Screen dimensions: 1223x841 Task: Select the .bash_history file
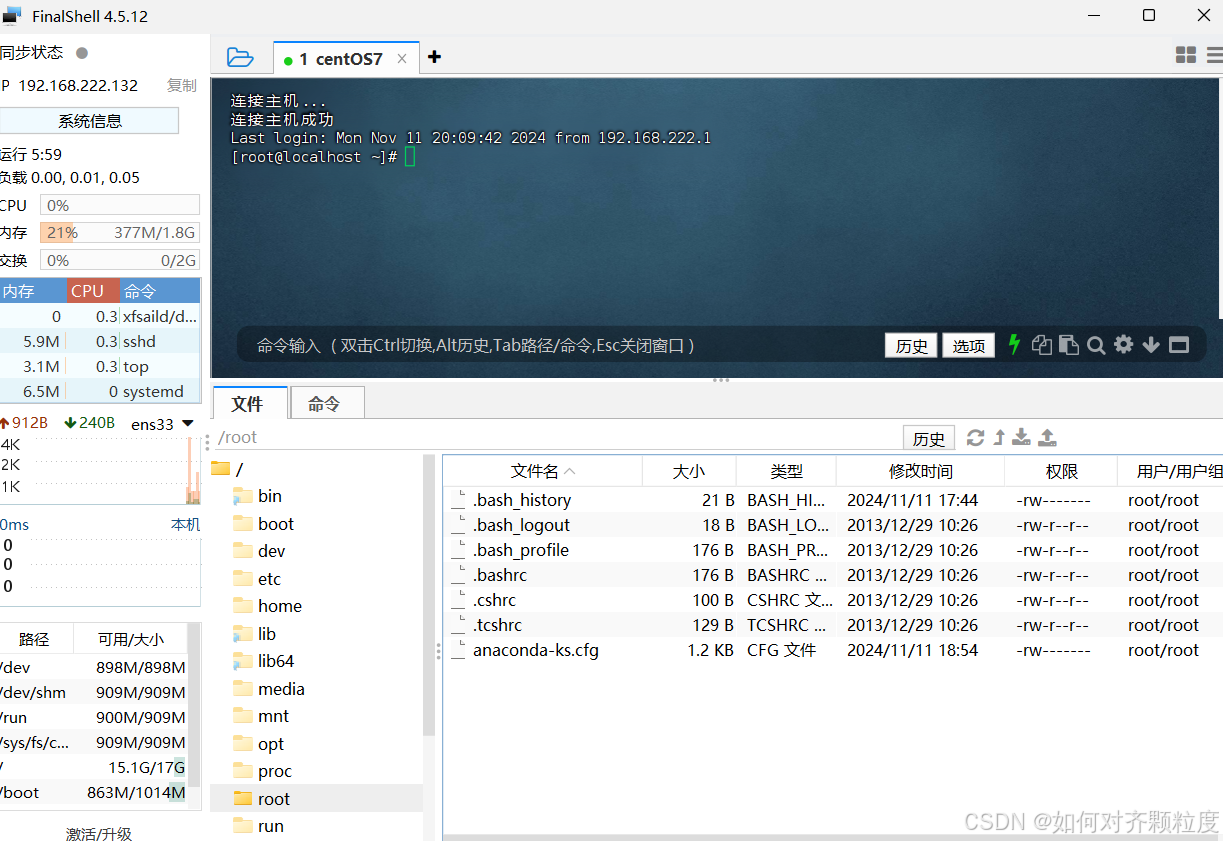point(832,500)
